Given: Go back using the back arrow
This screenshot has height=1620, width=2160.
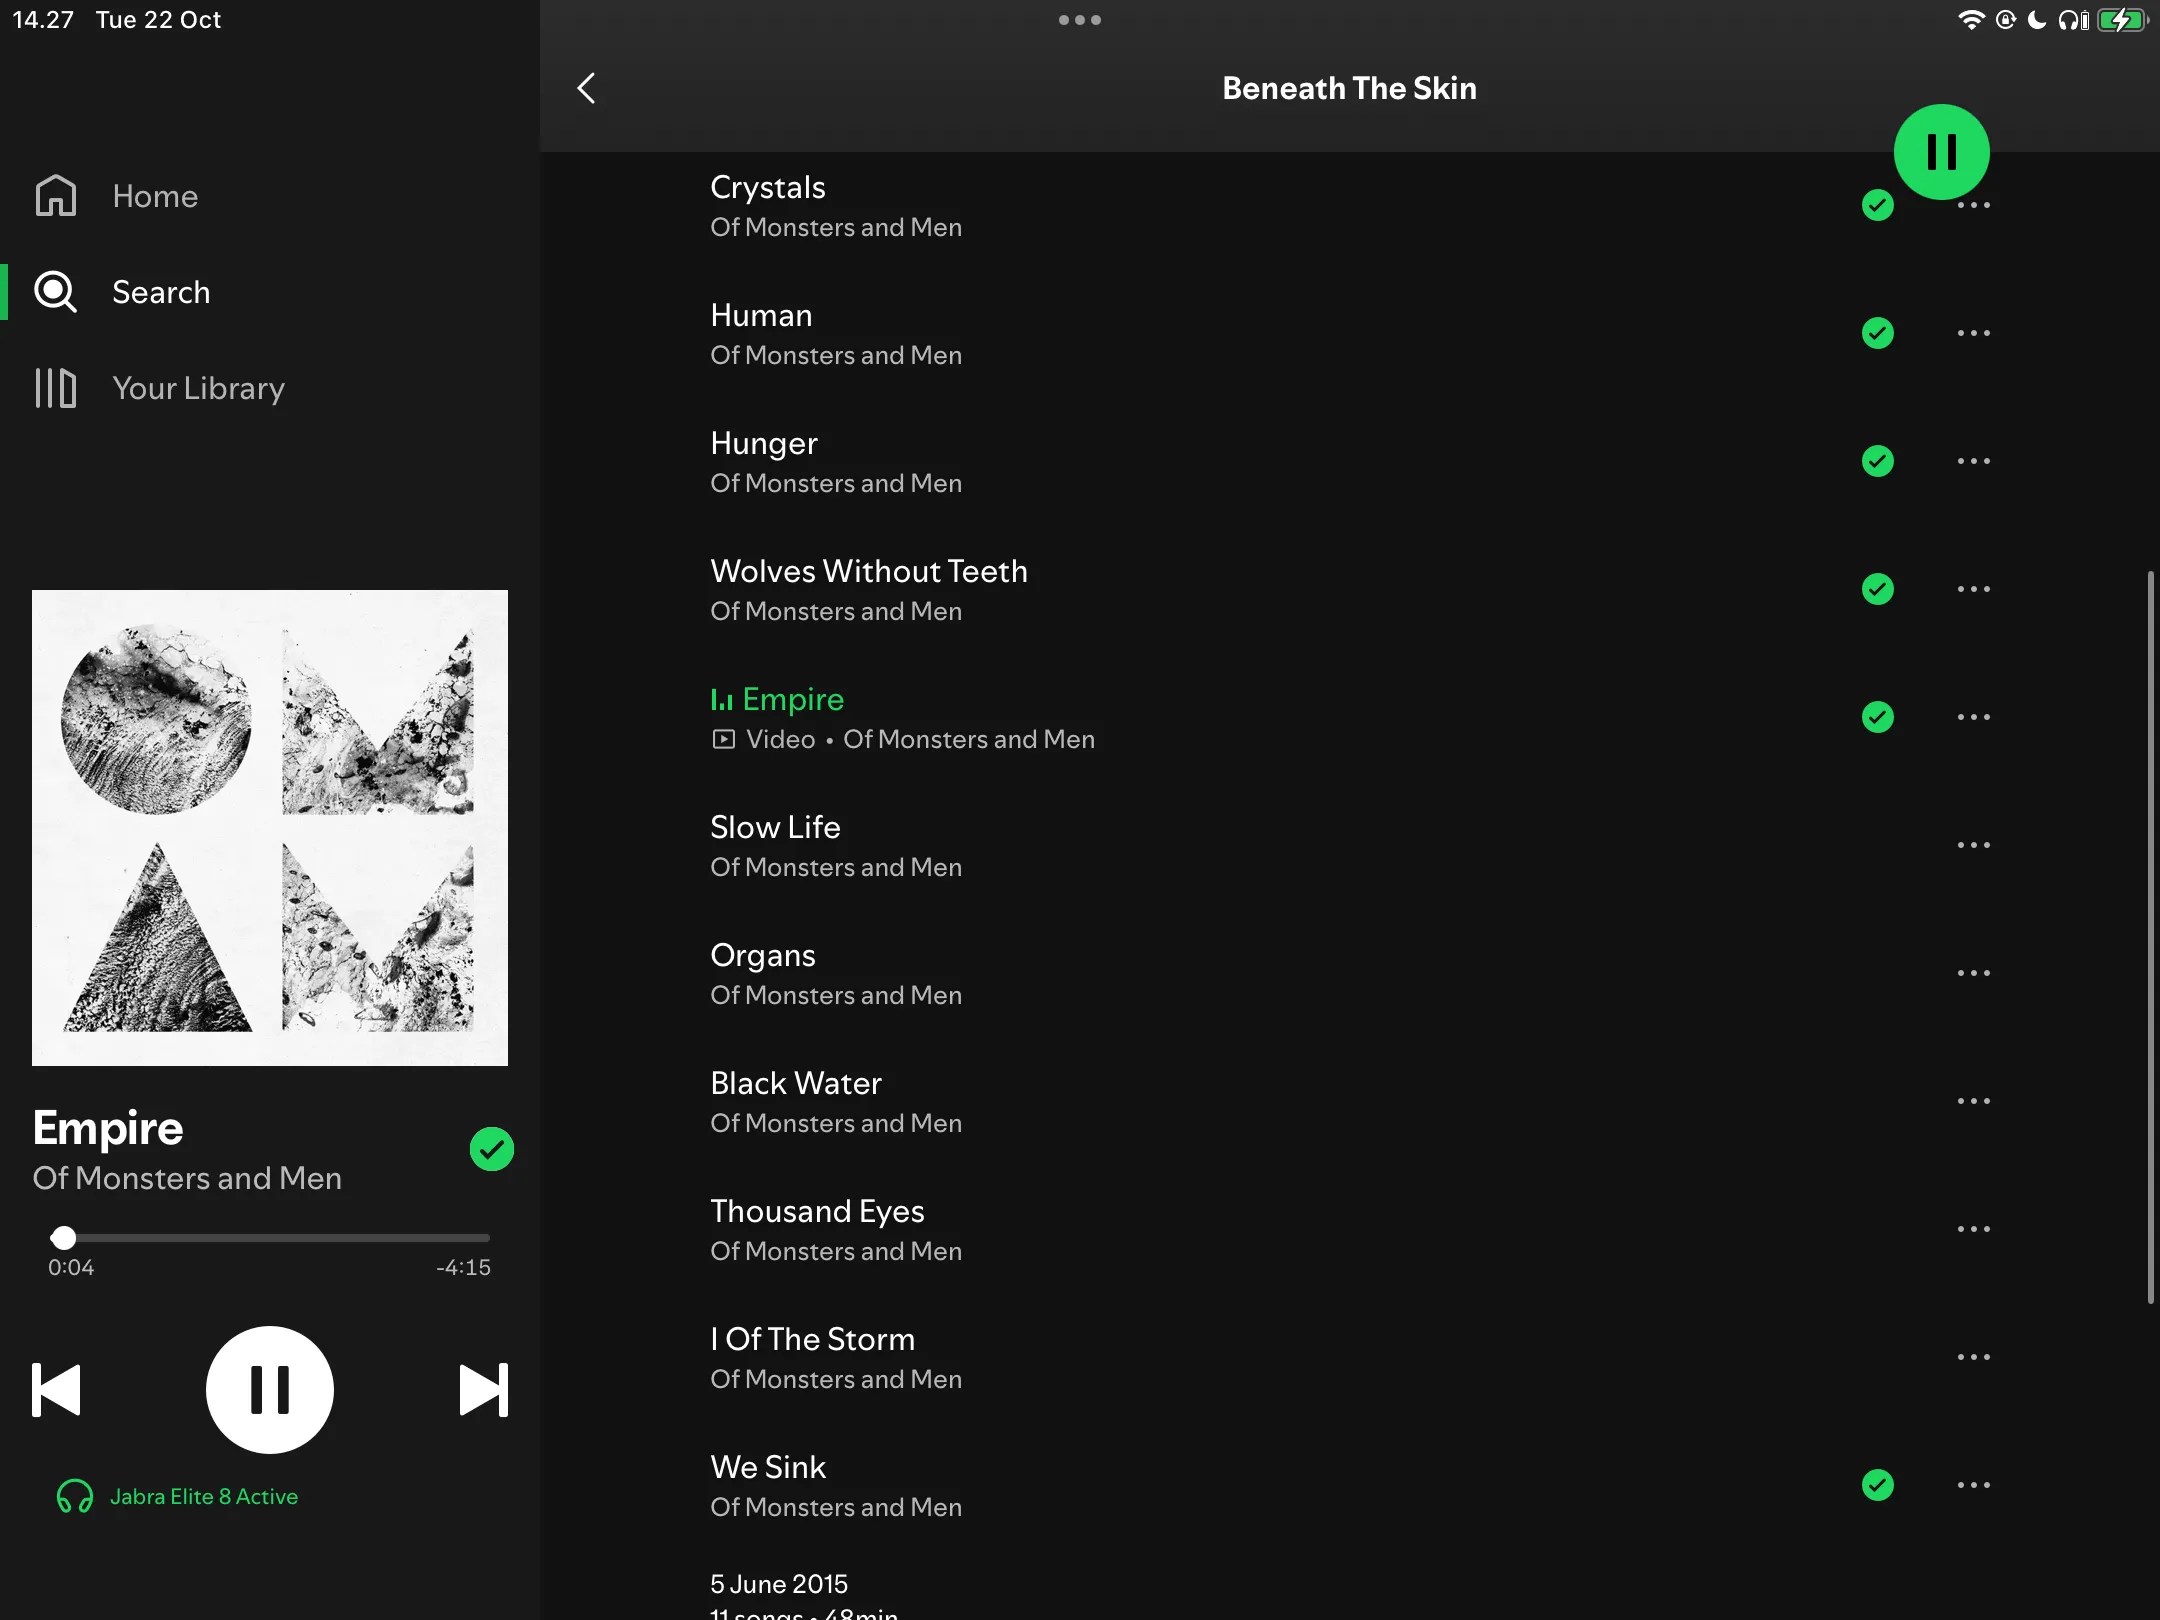Looking at the screenshot, I should (x=586, y=88).
